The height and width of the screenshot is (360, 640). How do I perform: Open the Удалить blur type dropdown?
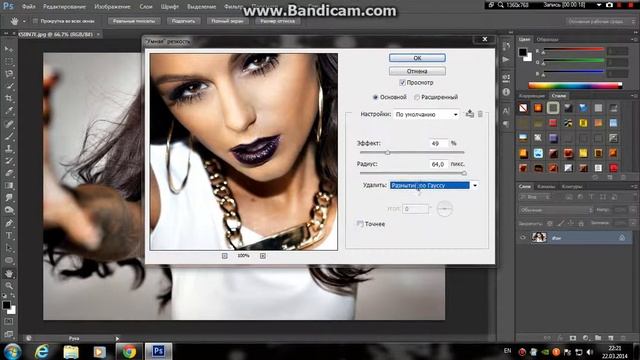tap(434, 185)
